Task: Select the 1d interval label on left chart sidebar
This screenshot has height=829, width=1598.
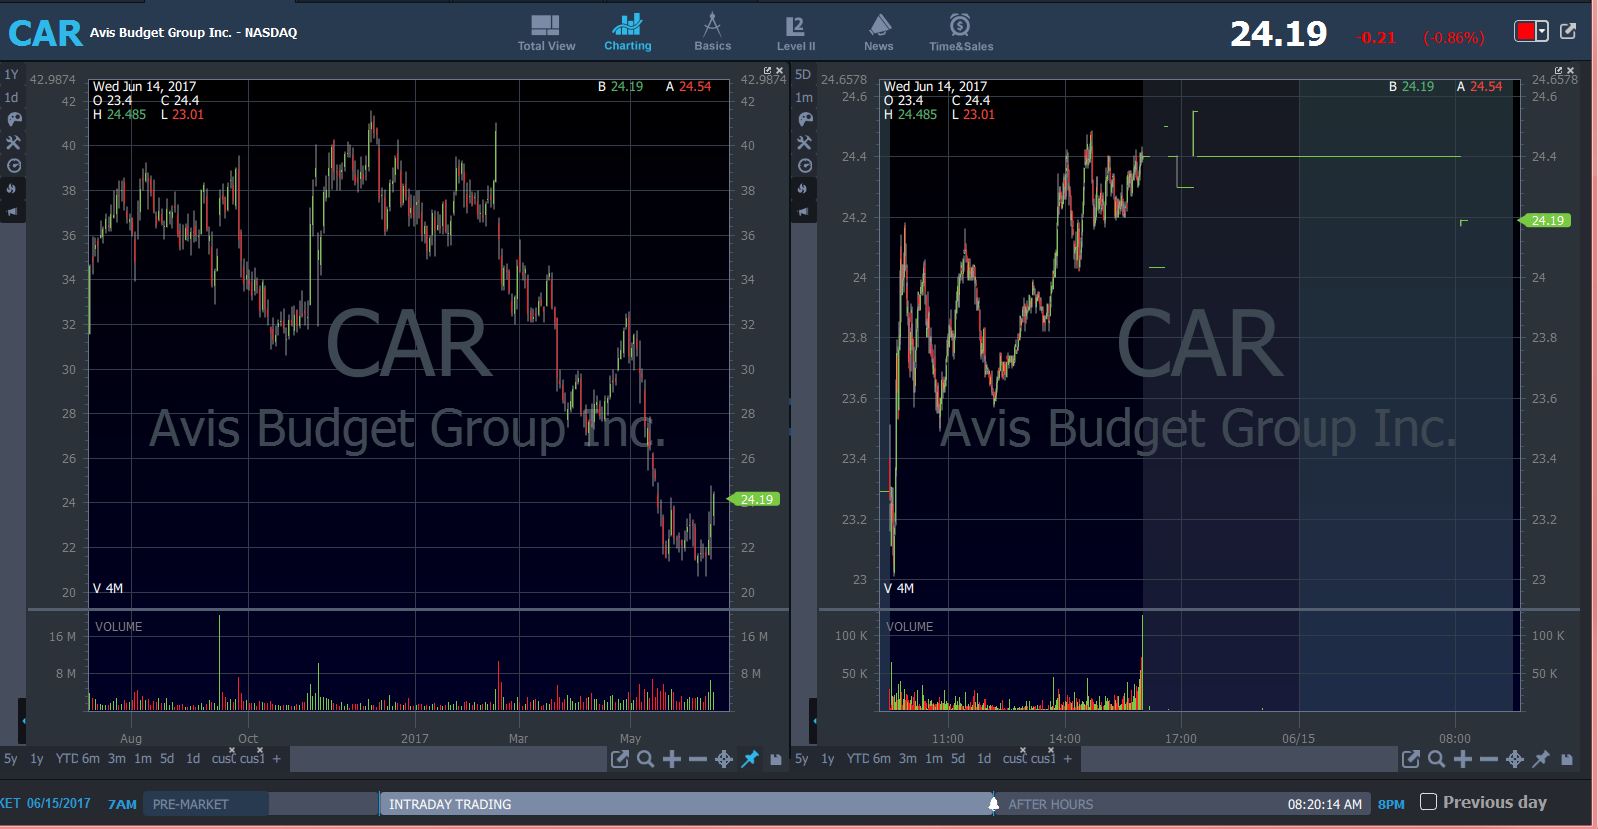Action: (12, 97)
